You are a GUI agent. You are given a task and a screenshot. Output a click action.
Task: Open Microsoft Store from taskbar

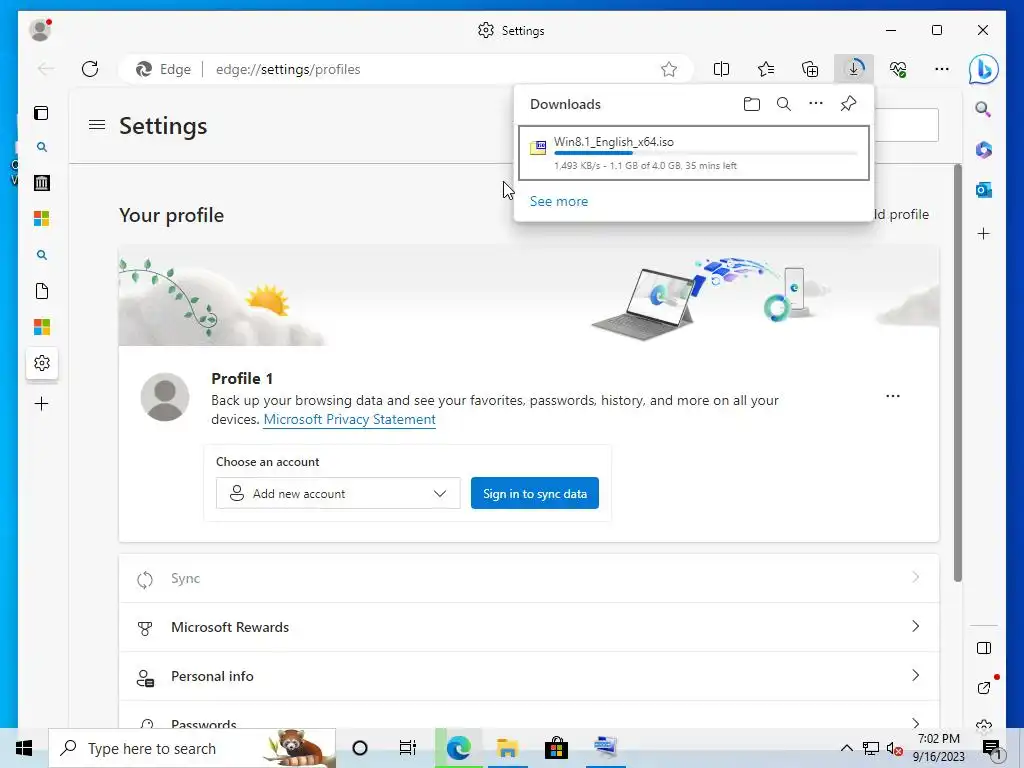(x=556, y=748)
